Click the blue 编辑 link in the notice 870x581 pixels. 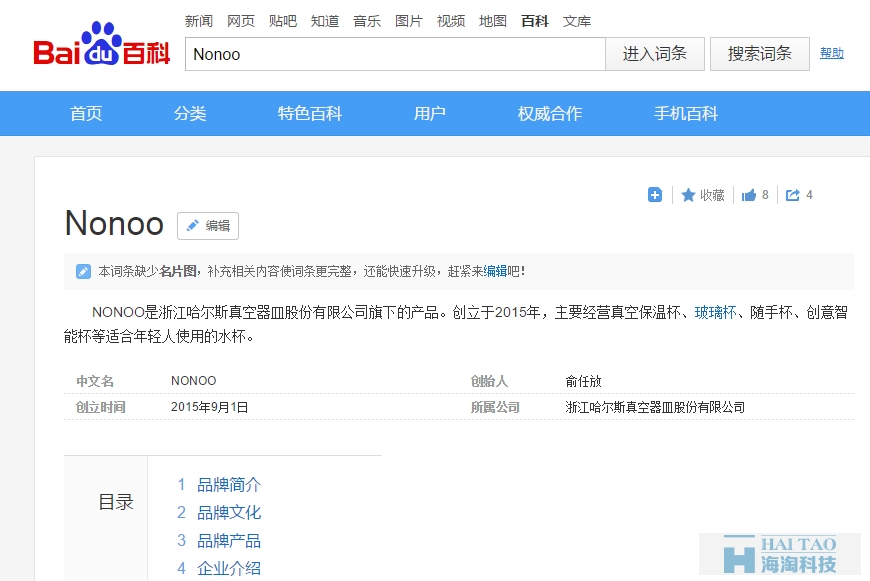[x=495, y=271]
